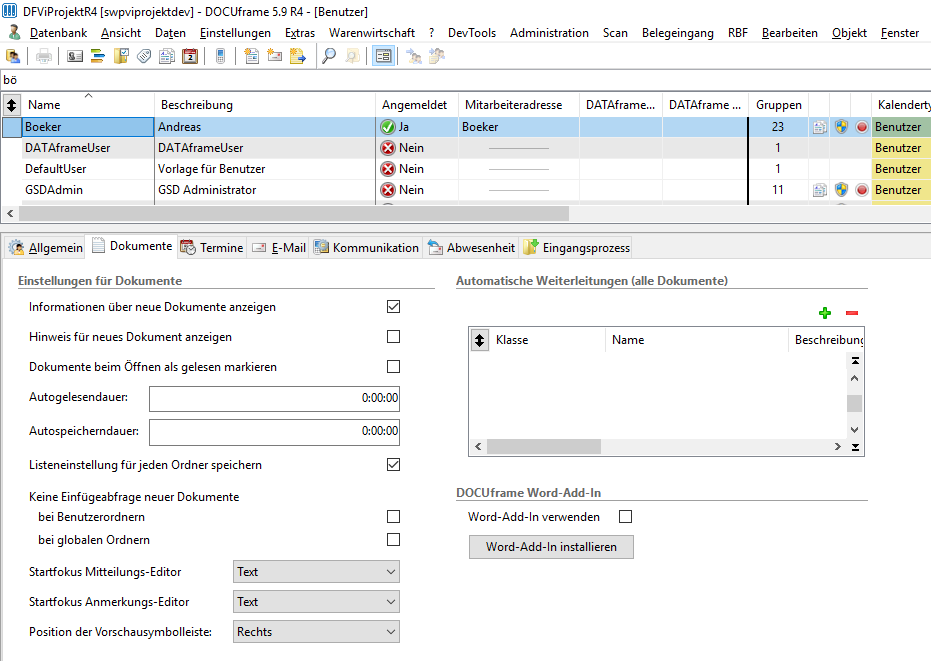Open the calendar toolbar icon
The height and width of the screenshot is (661, 931).
coord(190,56)
